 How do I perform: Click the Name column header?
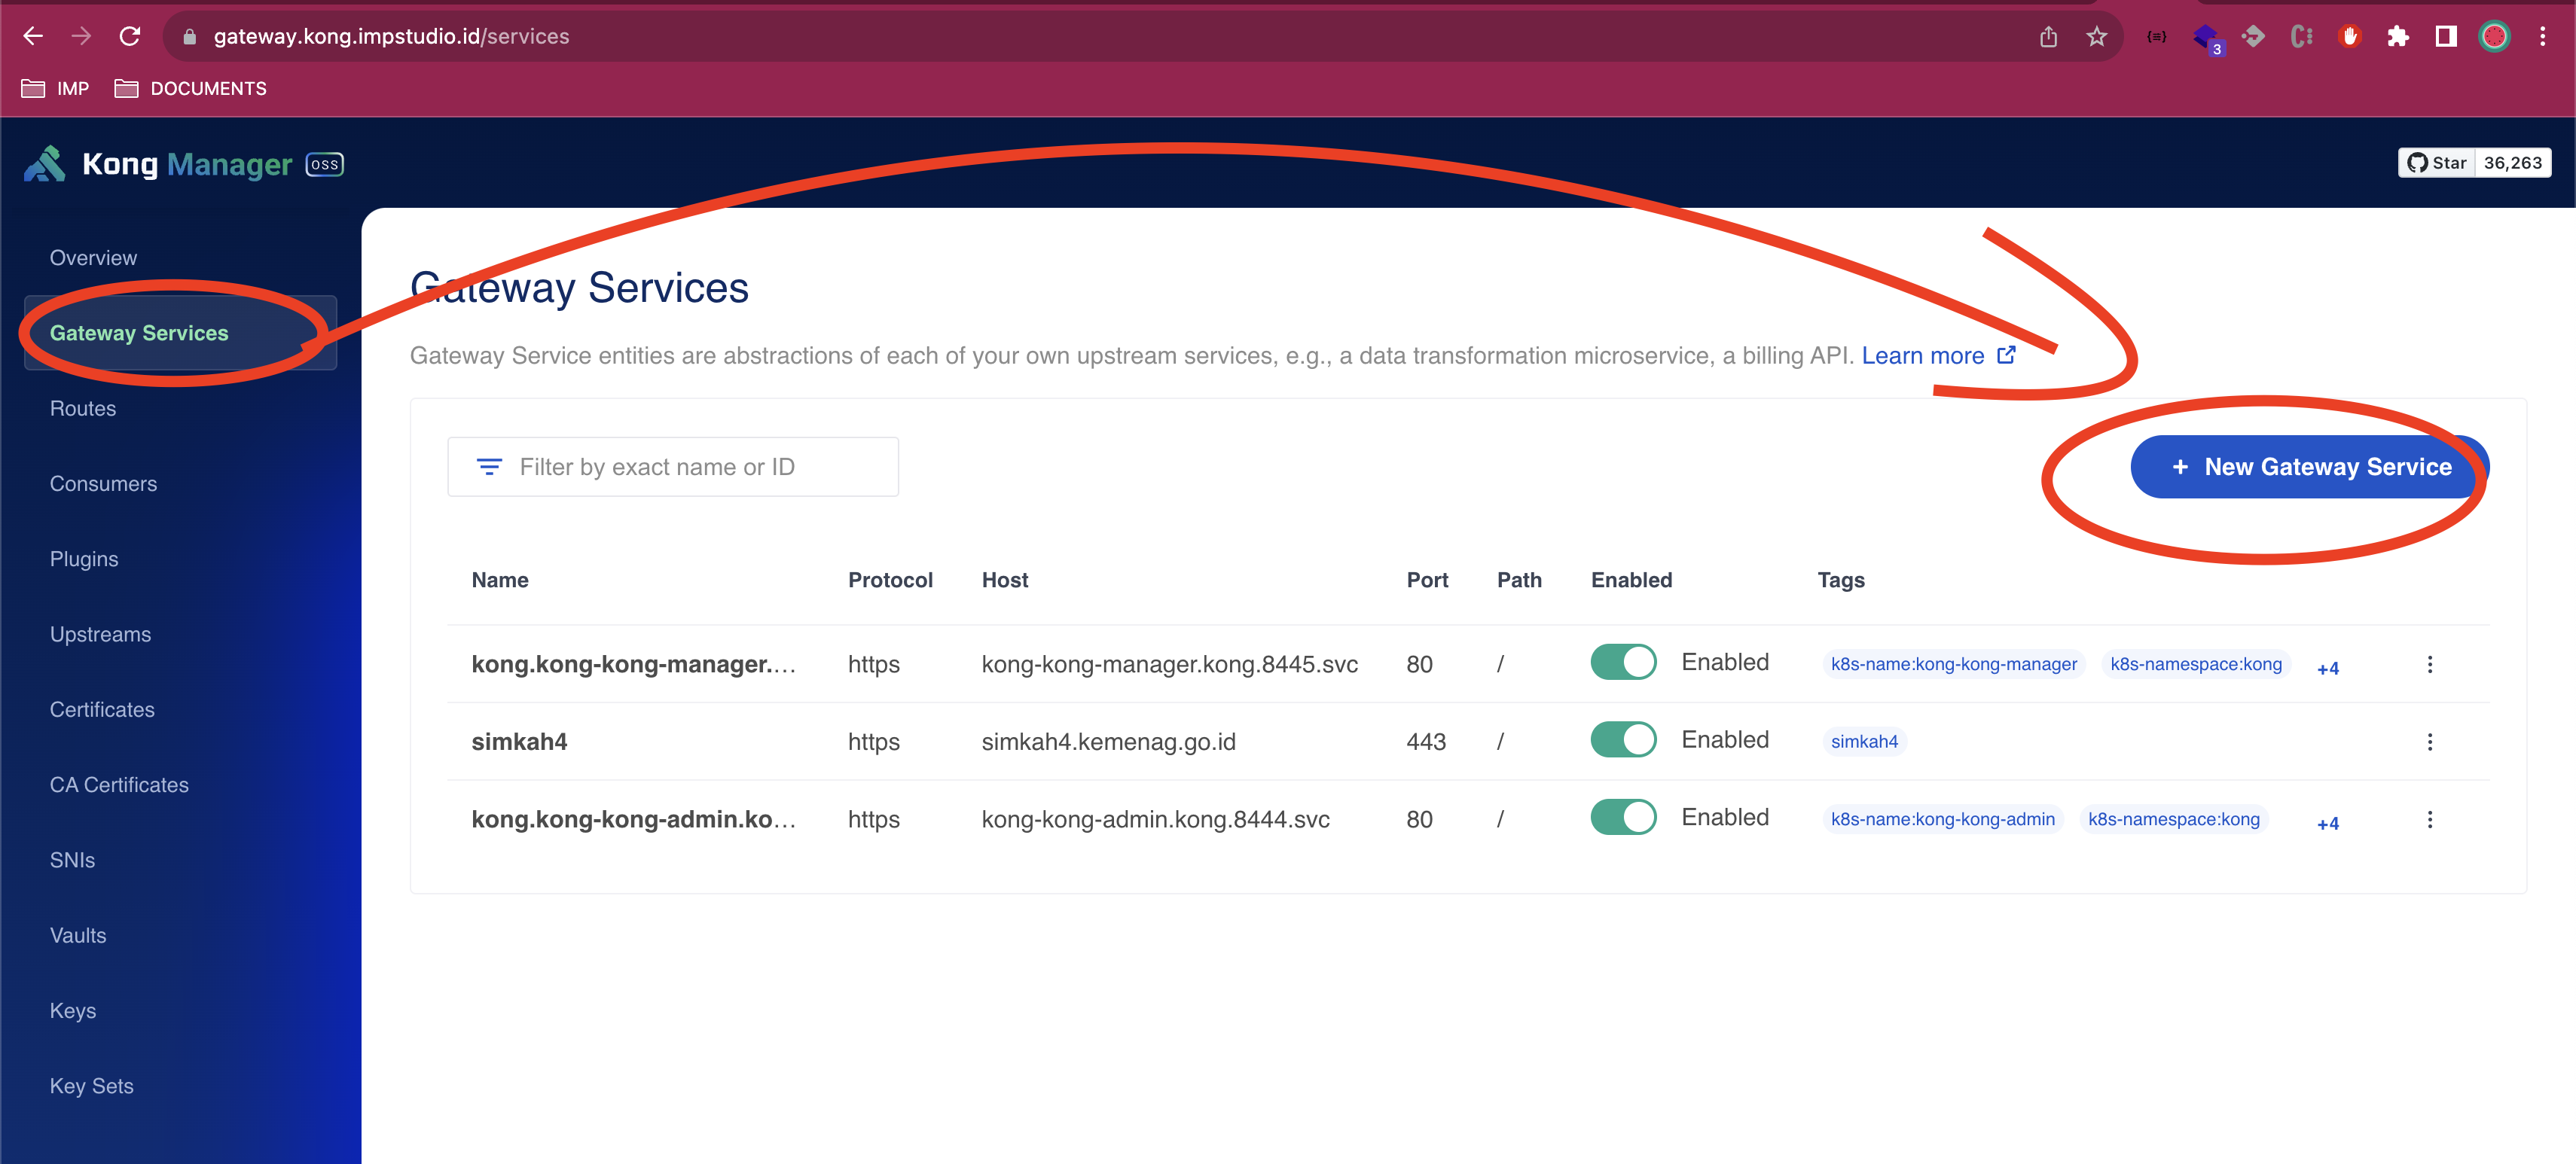point(500,580)
